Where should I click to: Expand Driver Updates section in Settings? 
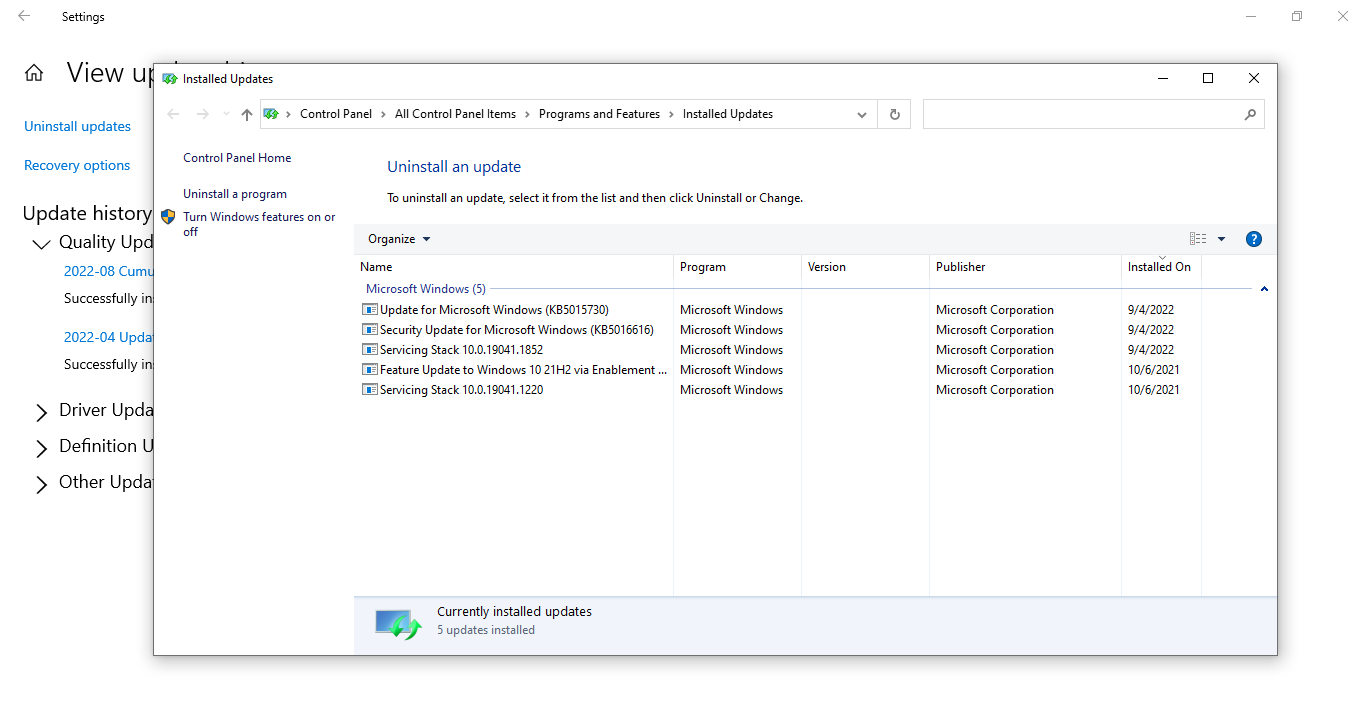tap(41, 412)
